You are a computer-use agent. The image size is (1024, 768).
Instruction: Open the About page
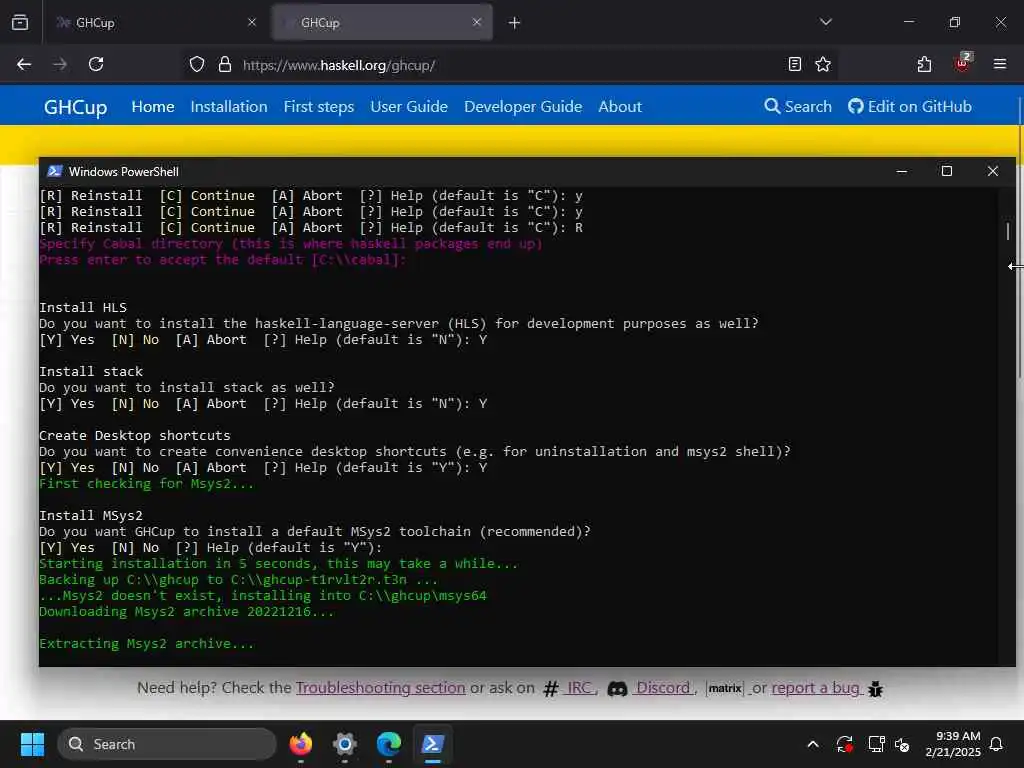pyautogui.click(x=620, y=106)
